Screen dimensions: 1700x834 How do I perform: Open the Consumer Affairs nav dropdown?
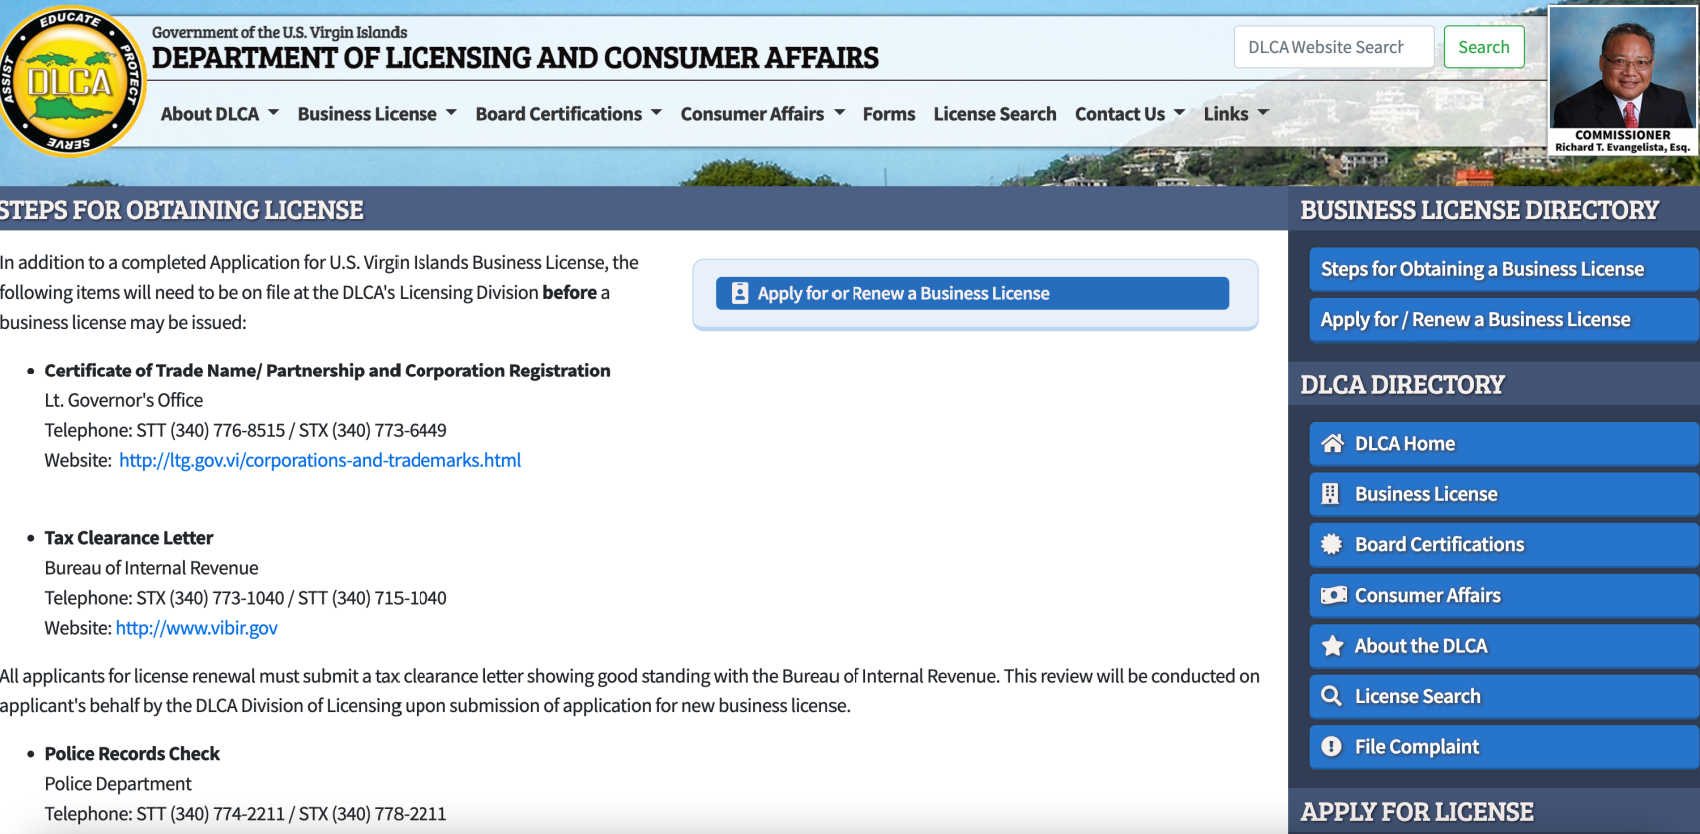coord(762,114)
